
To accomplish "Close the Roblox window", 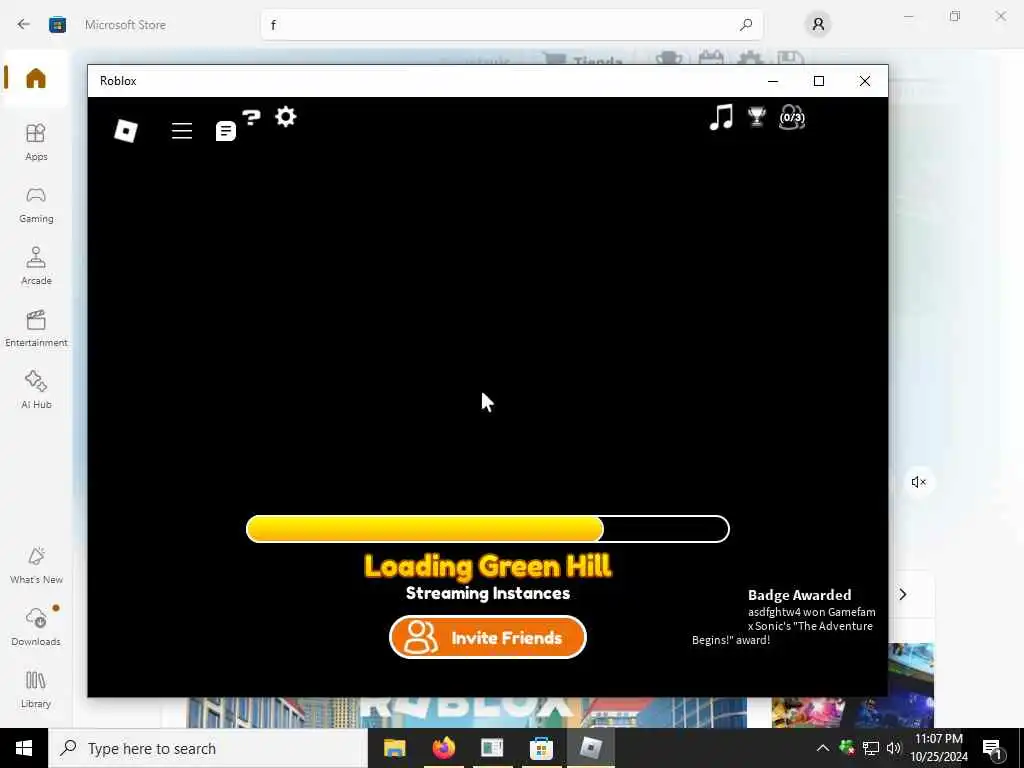I will [865, 81].
